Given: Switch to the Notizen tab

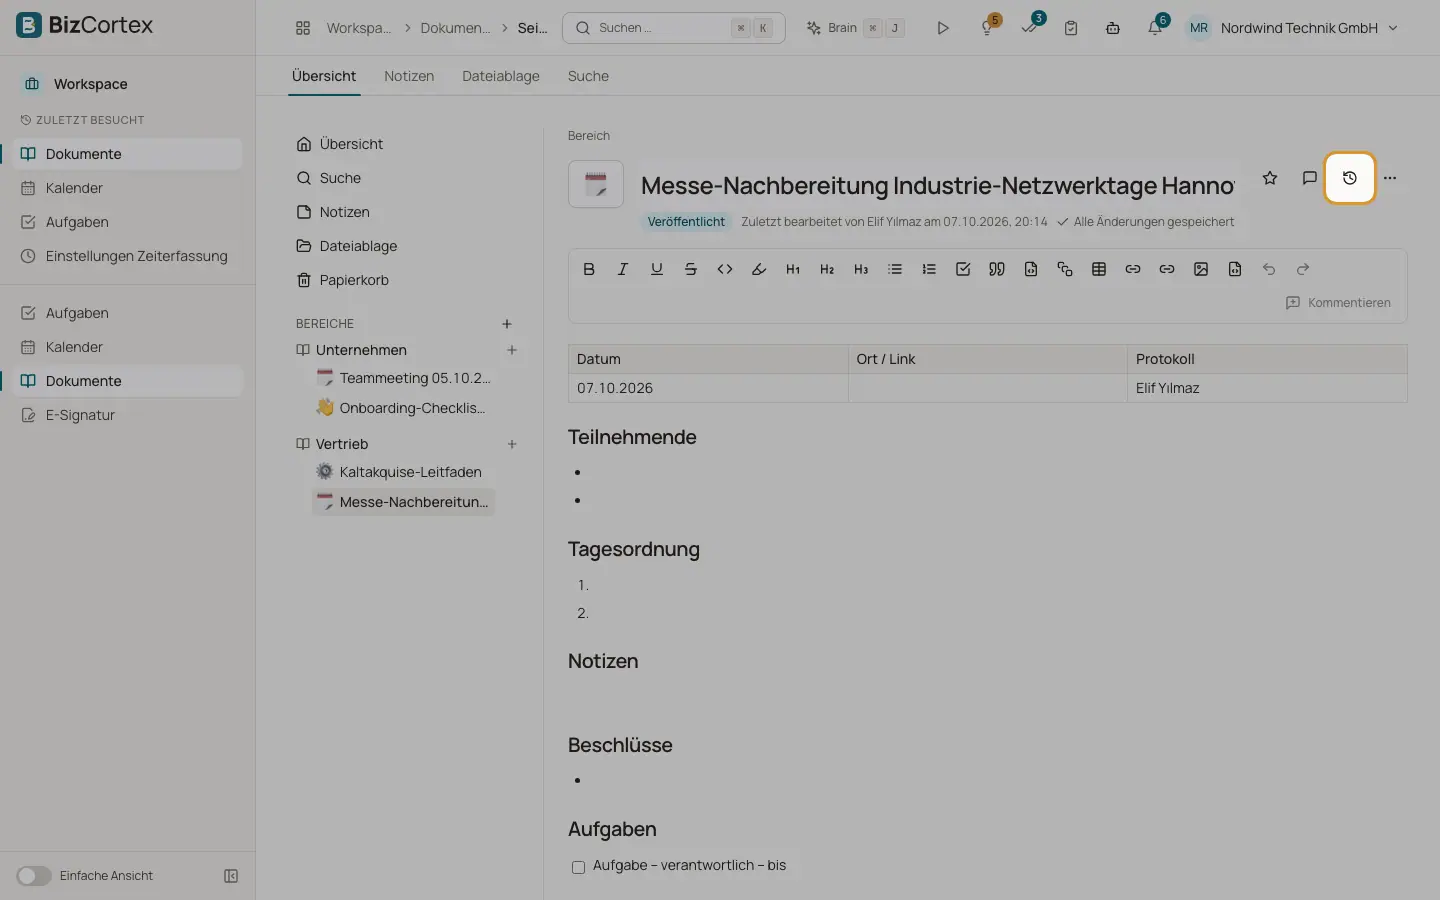Looking at the screenshot, I should 409,76.
